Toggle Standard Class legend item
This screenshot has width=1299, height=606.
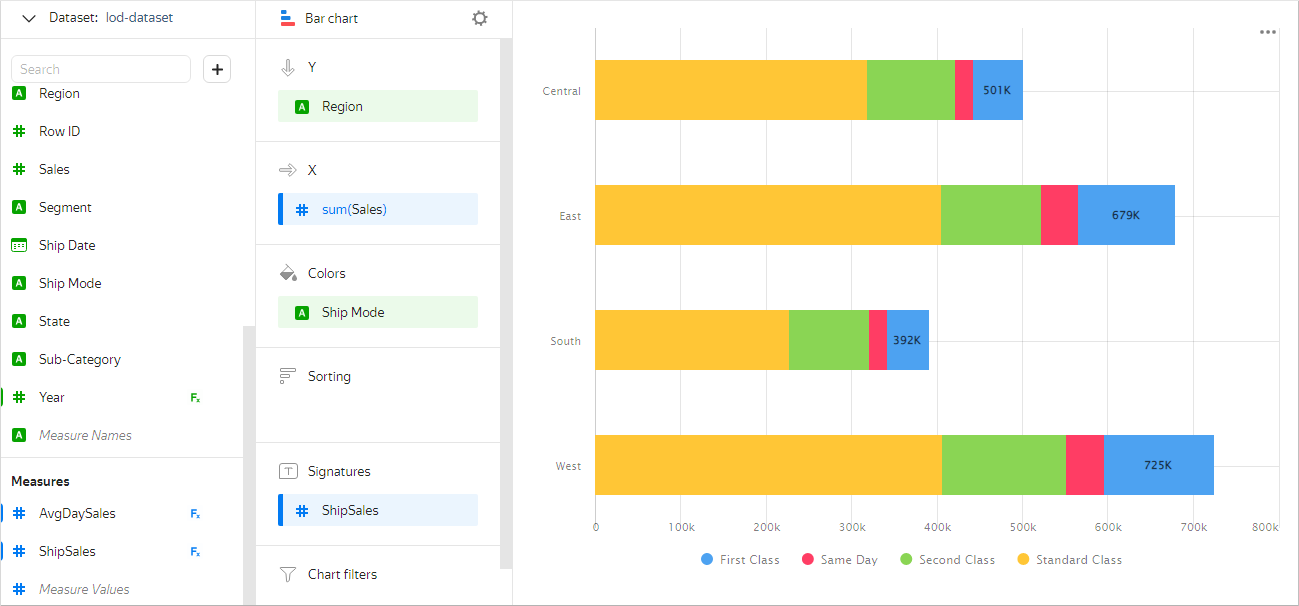point(1069,560)
